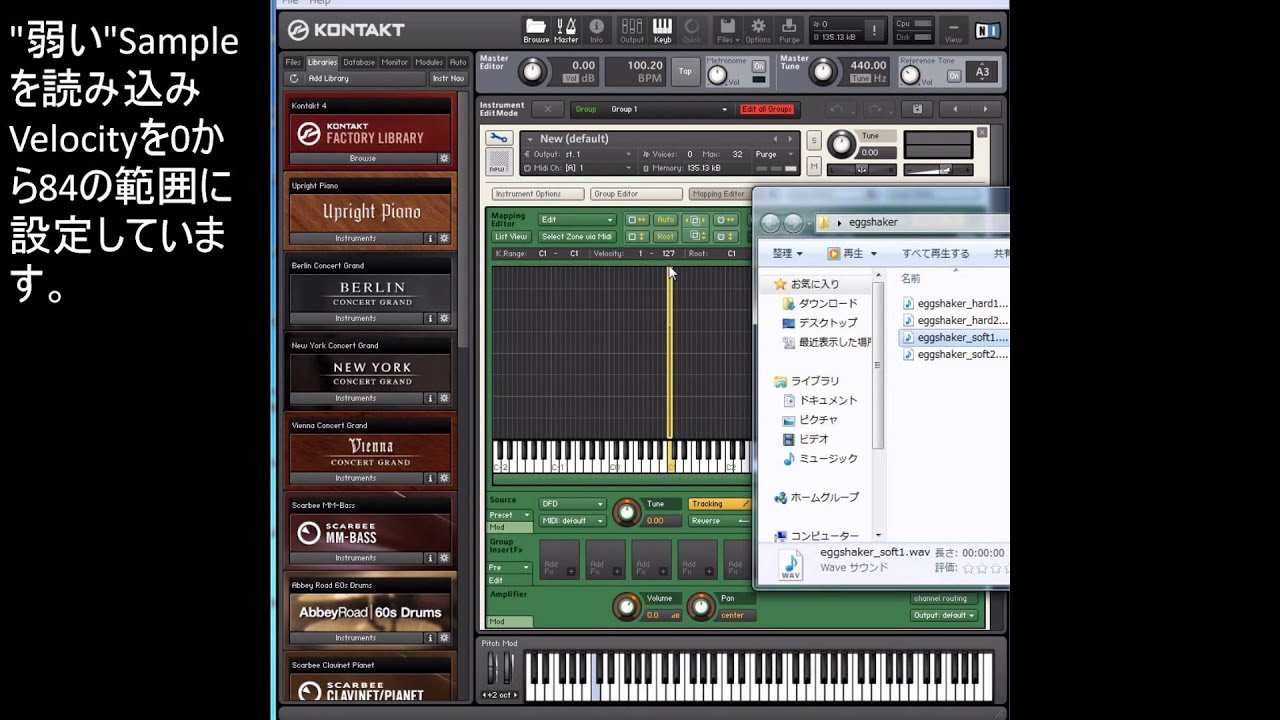
Task: Switch to the Modules browser tab
Action: [429, 62]
